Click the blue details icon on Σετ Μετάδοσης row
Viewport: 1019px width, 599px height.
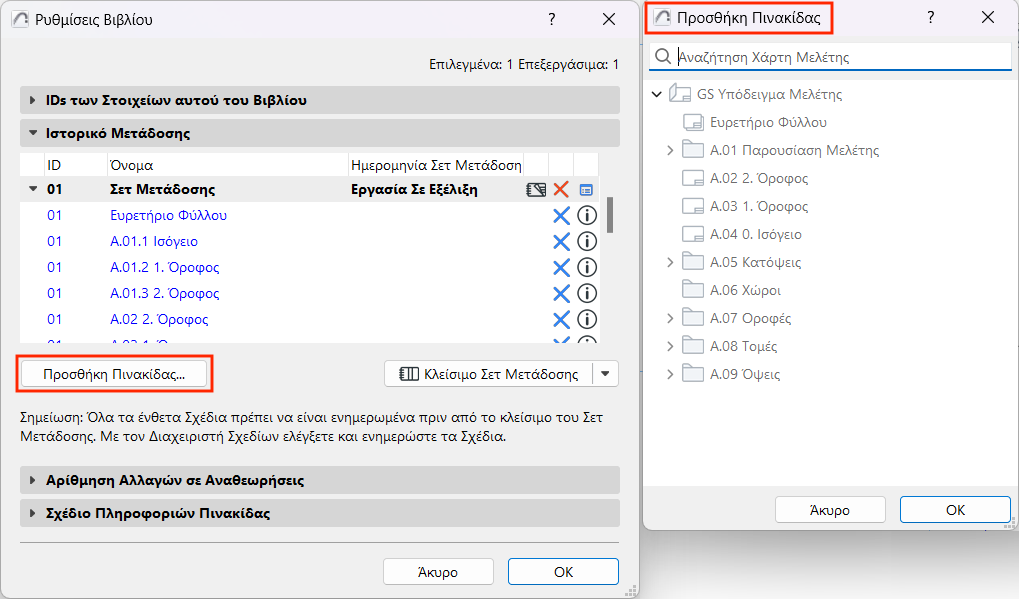tap(587, 189)
